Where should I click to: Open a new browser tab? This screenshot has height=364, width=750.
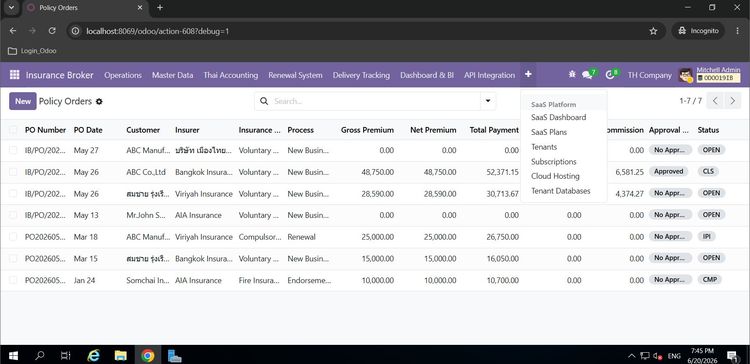(x=160, y=8)
